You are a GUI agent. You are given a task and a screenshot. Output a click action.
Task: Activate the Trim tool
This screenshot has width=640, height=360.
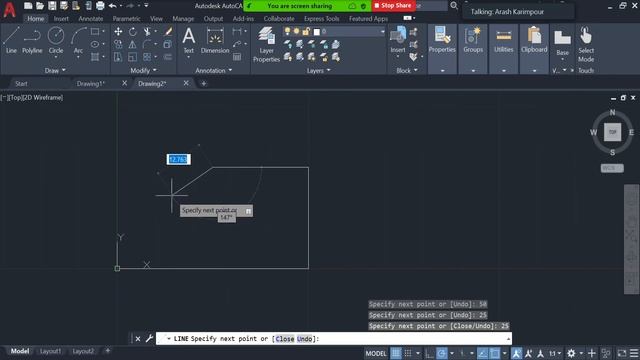coord(147,31)
